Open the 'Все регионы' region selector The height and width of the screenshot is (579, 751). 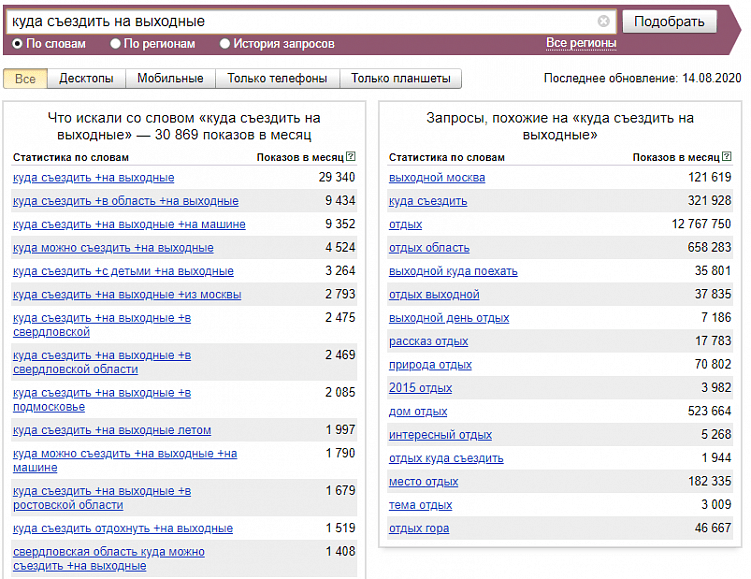click(x=581, y=43)
